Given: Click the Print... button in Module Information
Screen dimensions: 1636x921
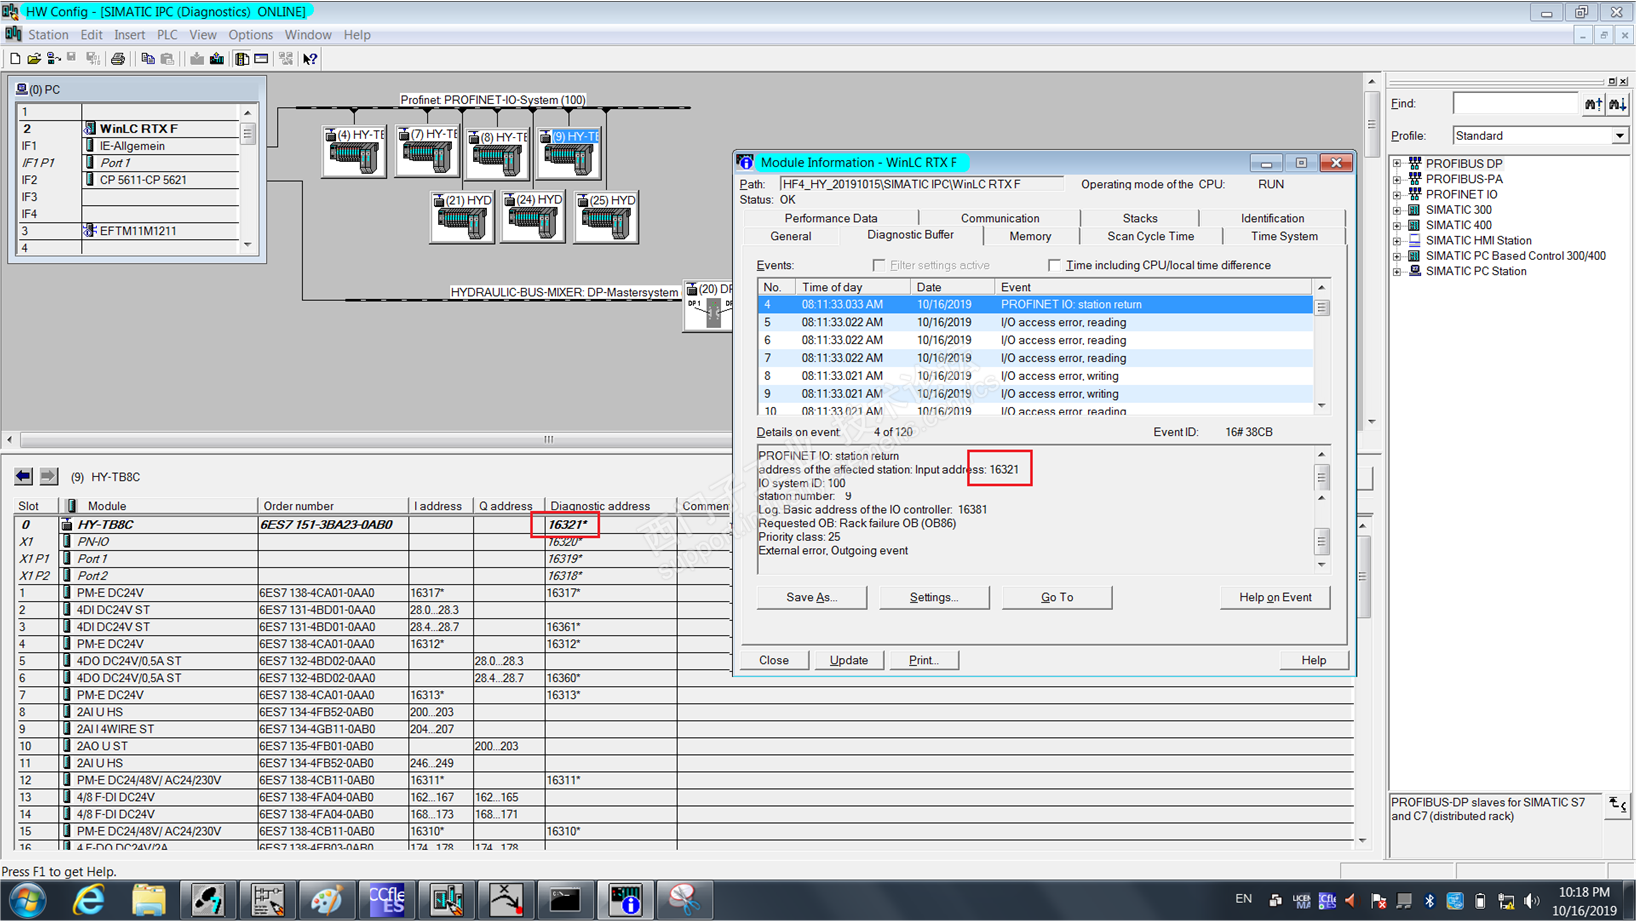Looking at the screenshot, I should pyautogui.click(x=924, y=660).
